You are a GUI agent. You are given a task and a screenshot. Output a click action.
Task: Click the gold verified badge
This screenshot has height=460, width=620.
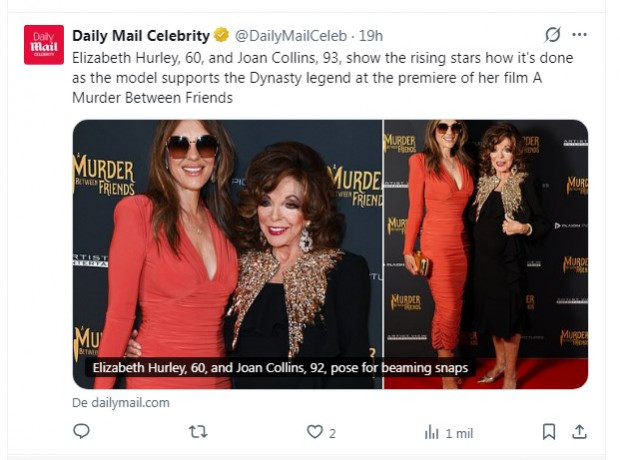click(x=221, y=35)
